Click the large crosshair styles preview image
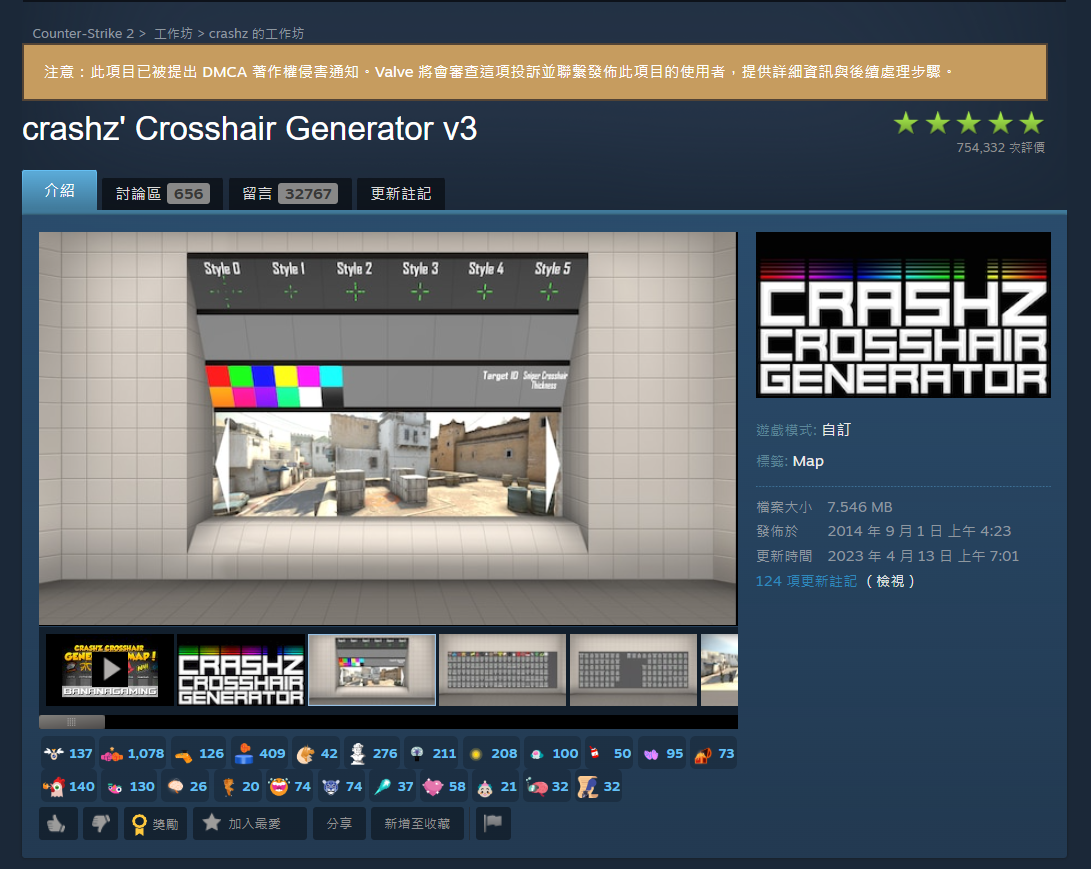This screenshot has height=869, width=1091. 388,429
